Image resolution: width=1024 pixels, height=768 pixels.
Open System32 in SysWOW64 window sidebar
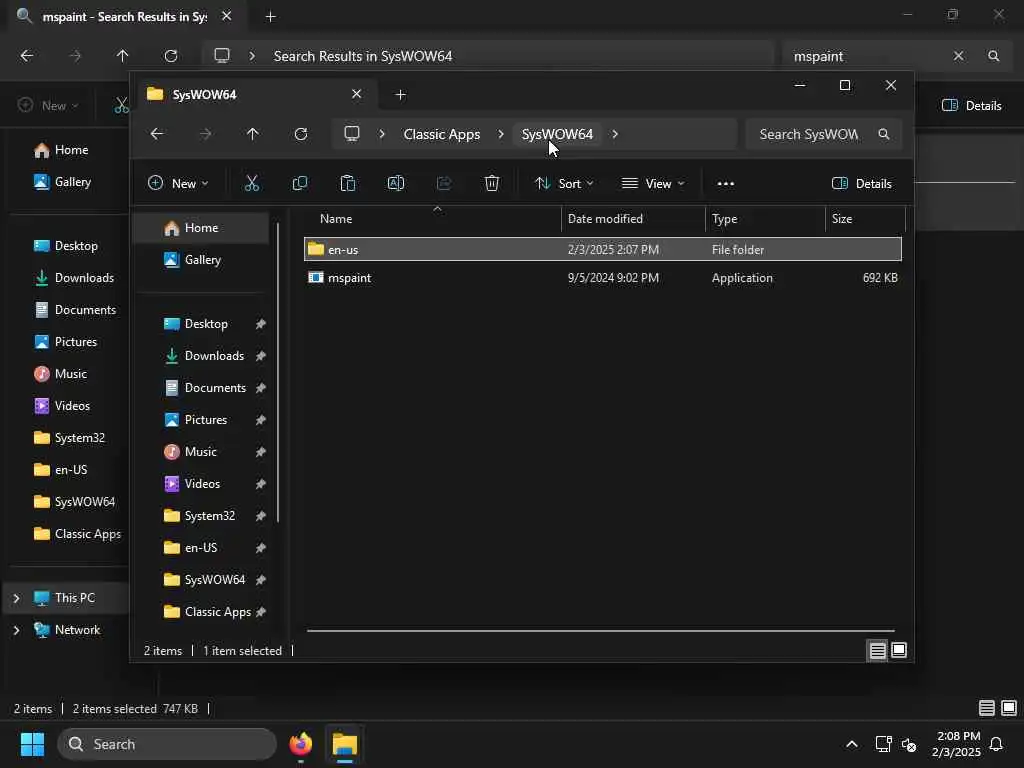[x=201, y=516]
